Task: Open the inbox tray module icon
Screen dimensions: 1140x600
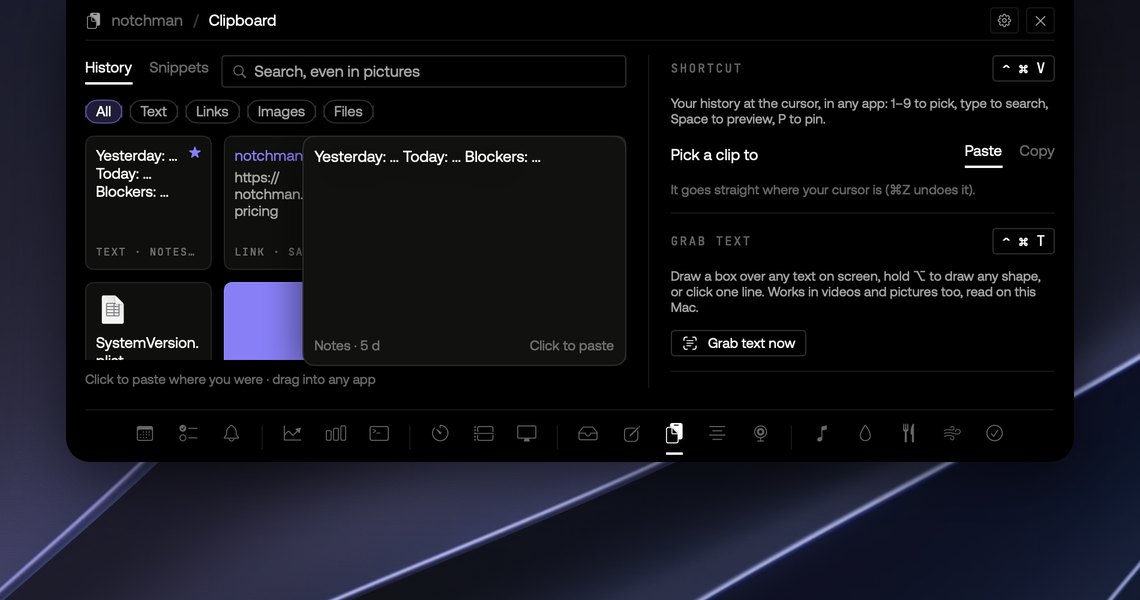Action: [x=587, y=433]
